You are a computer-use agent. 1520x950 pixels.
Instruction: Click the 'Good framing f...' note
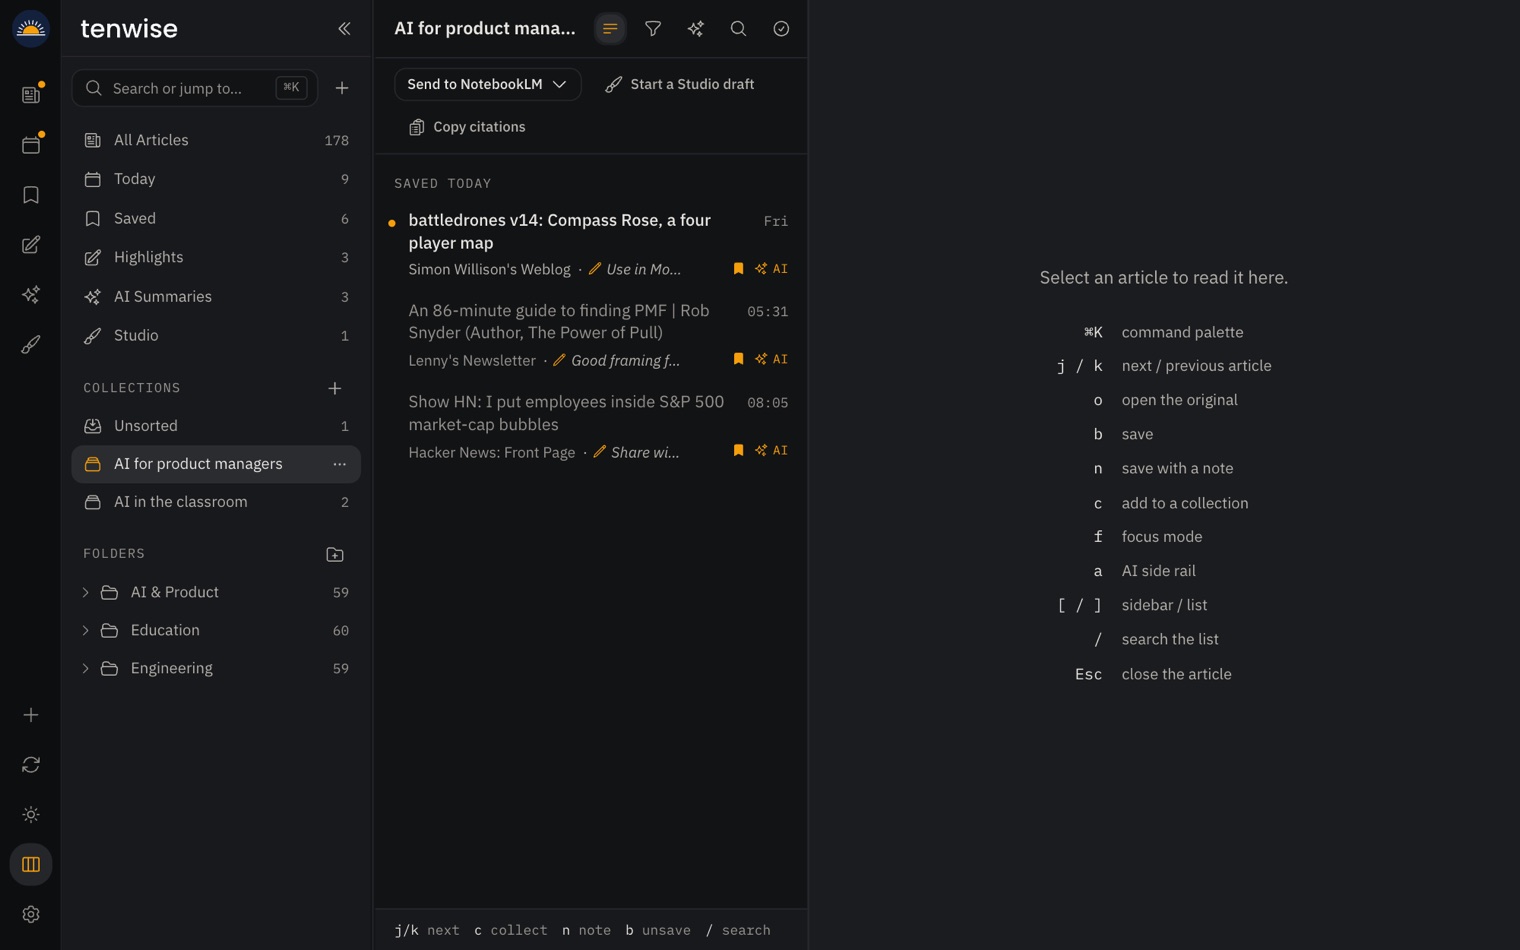point(616,360)
